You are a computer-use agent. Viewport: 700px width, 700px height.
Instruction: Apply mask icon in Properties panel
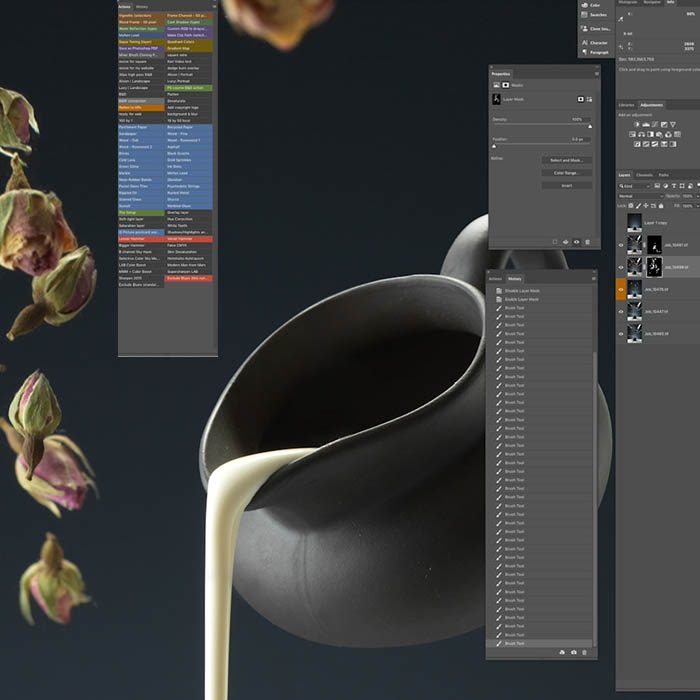pos(566,242)
